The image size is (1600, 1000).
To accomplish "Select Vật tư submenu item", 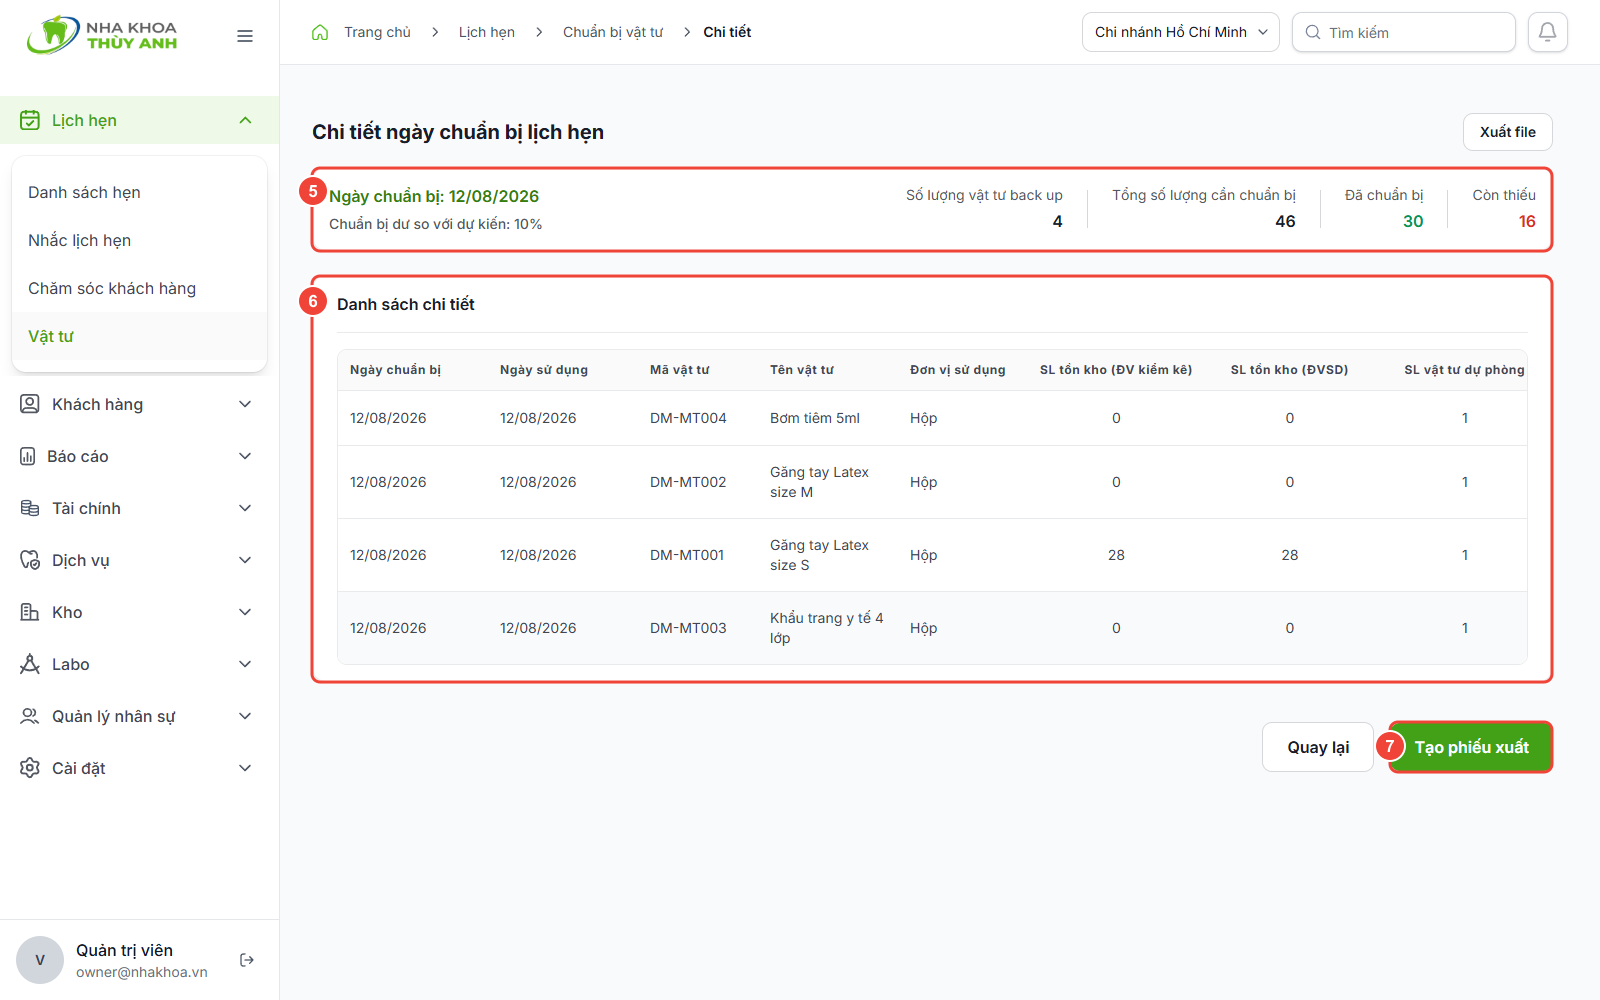I will (x=139, y=336).
